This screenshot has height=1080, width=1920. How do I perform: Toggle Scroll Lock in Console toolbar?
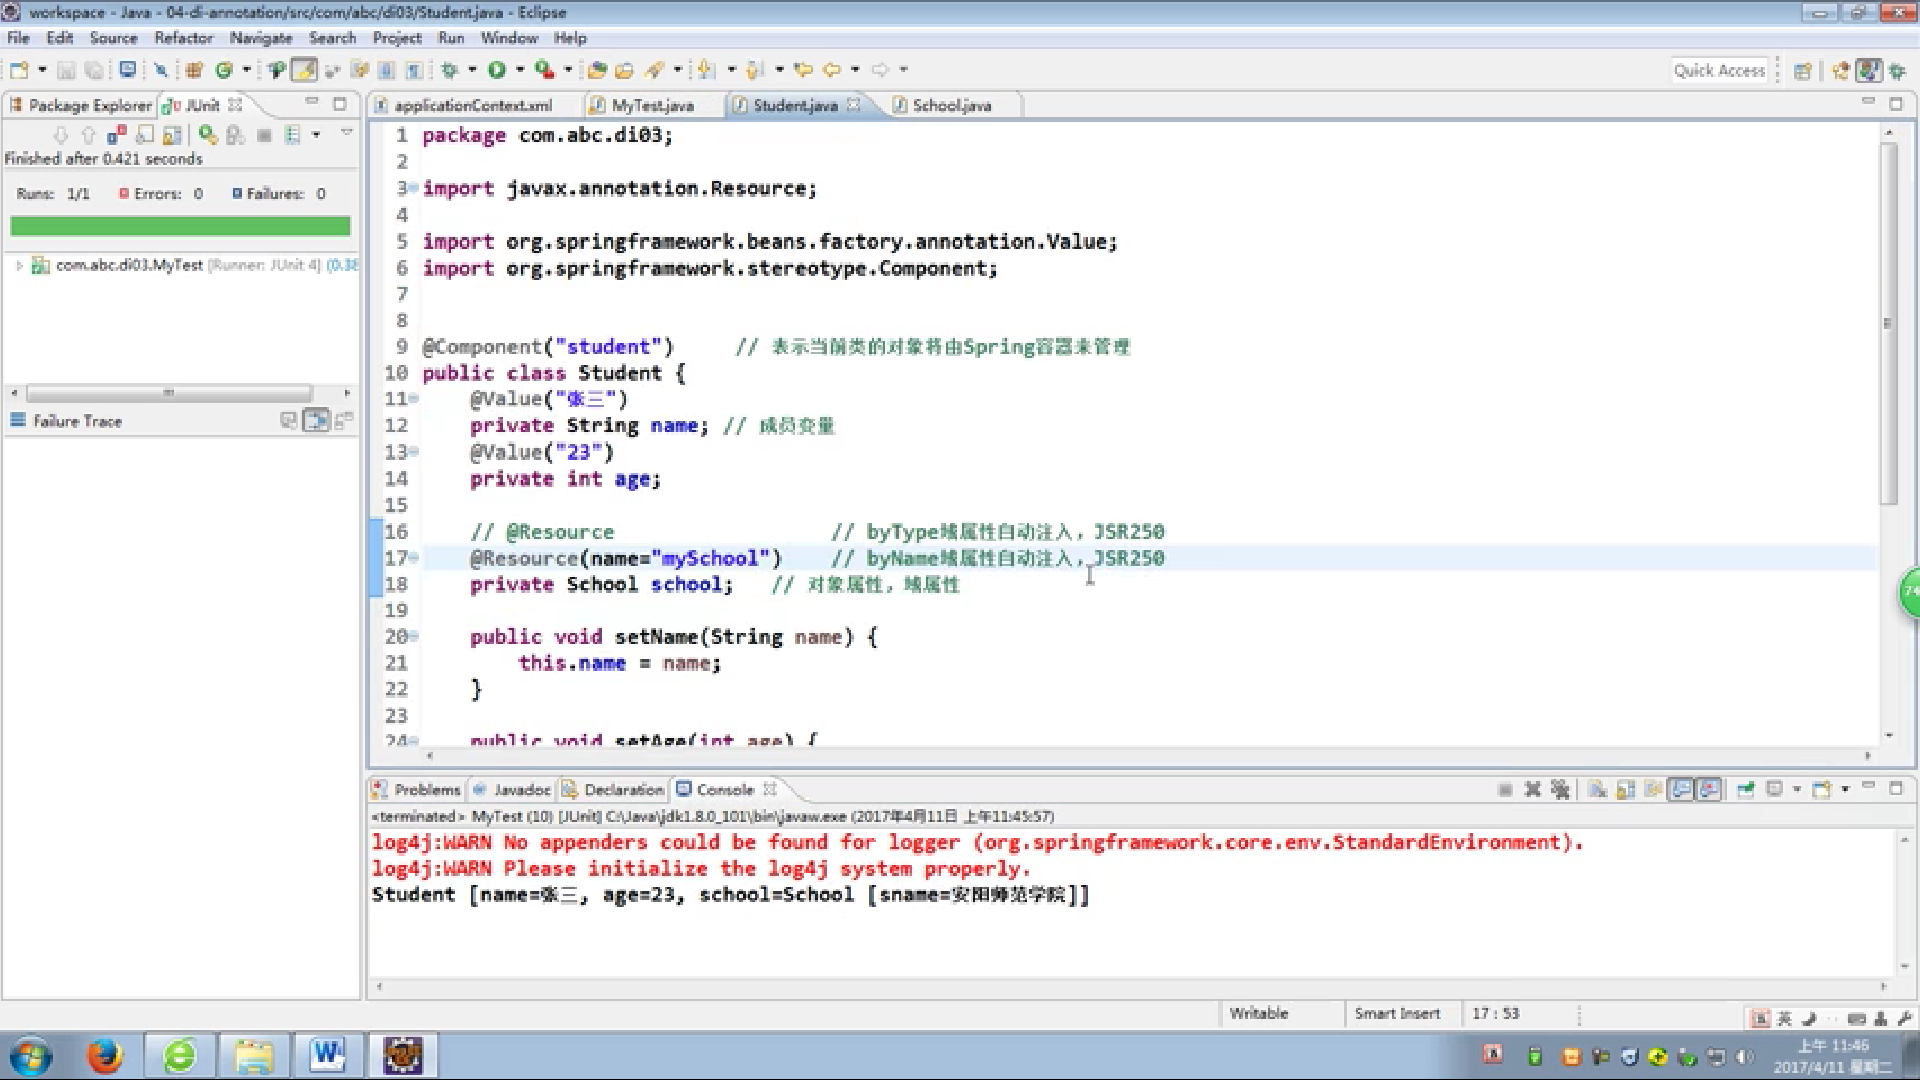(1626, 790)
